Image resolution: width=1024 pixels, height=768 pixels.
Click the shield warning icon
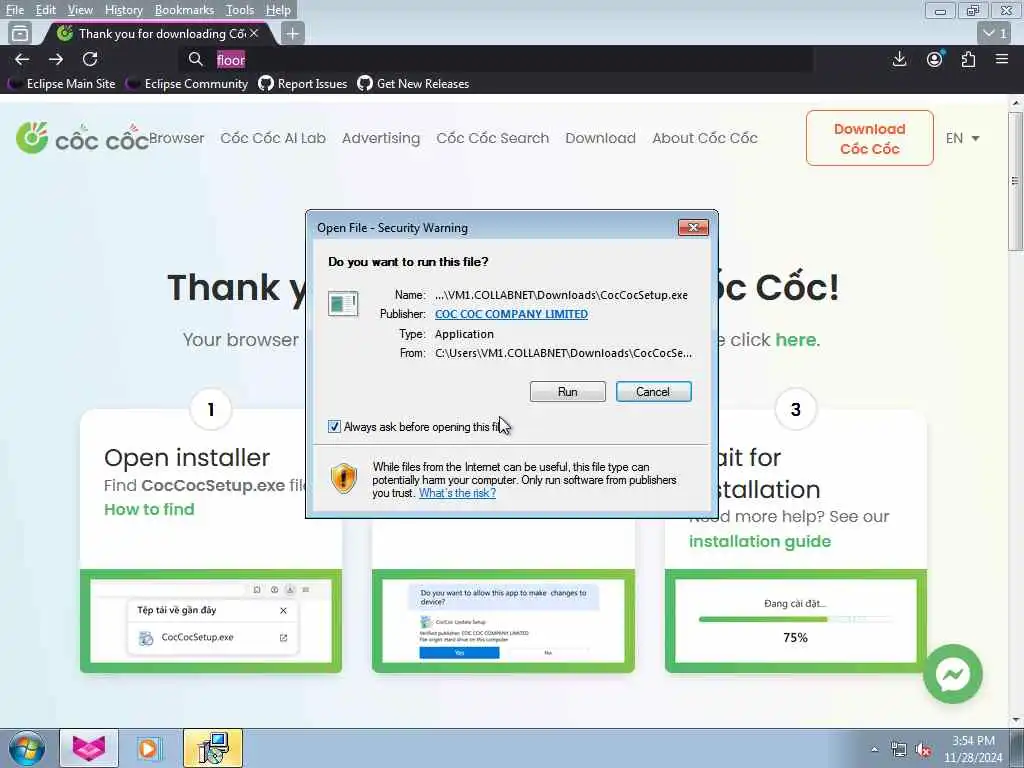(x=344, y=477)
